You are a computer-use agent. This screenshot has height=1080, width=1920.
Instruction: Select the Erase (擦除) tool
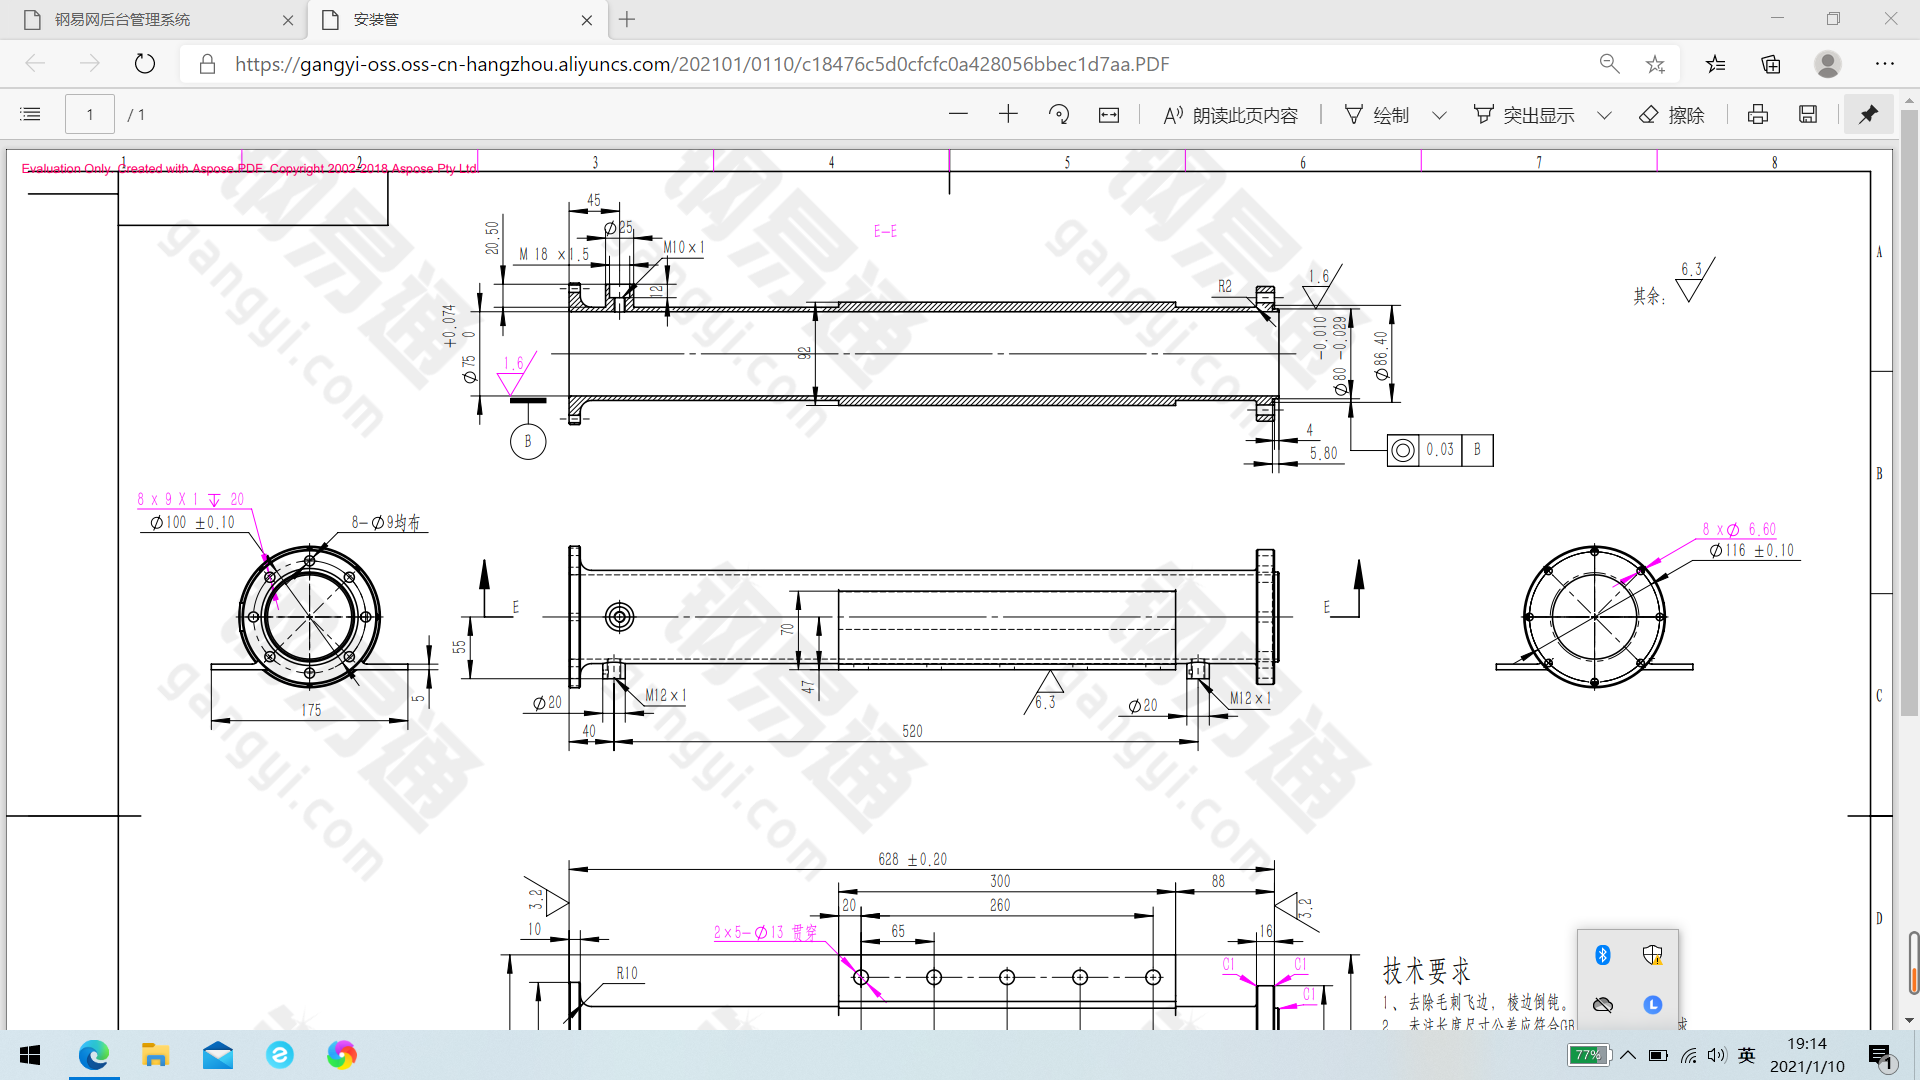1672,115
